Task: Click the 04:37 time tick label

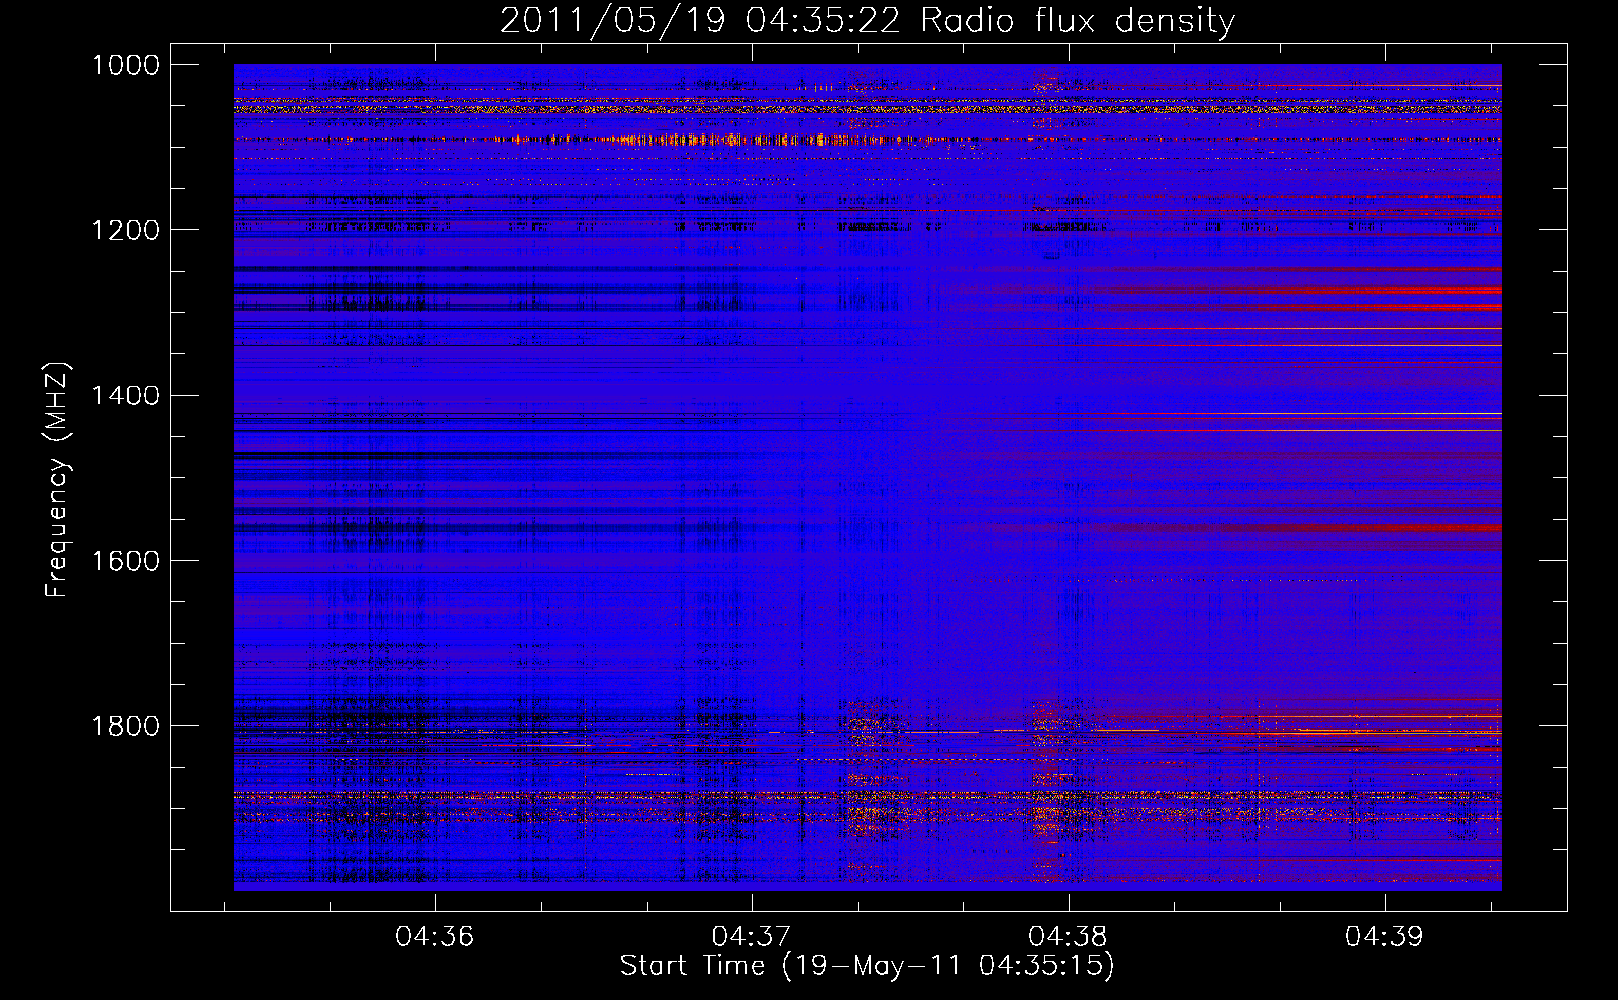Action: 751,937
